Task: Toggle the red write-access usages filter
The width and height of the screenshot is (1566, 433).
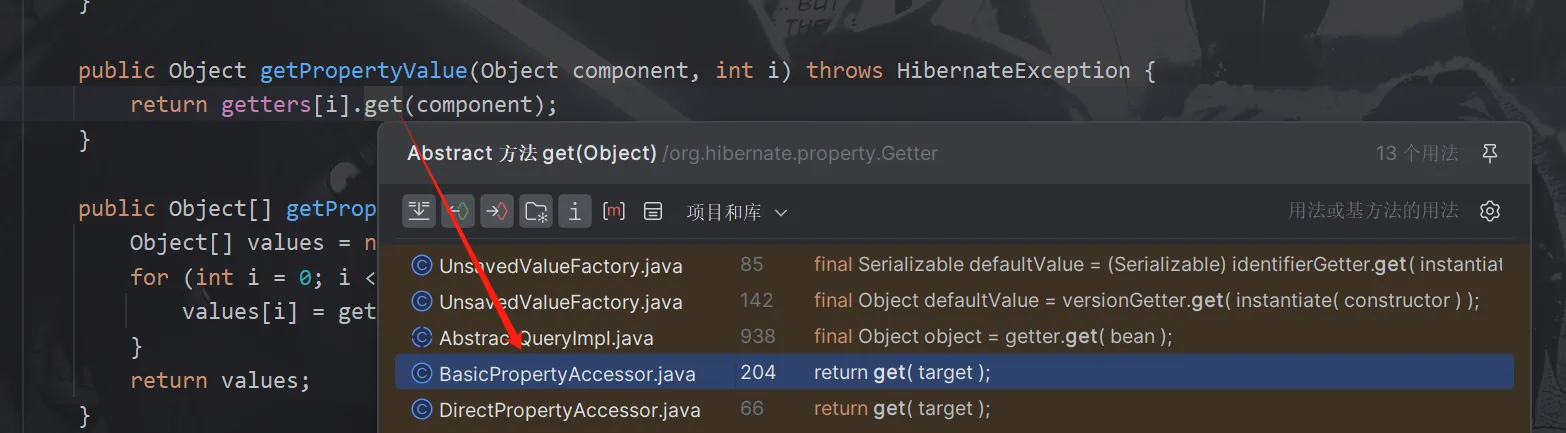Action: [497, 211]
